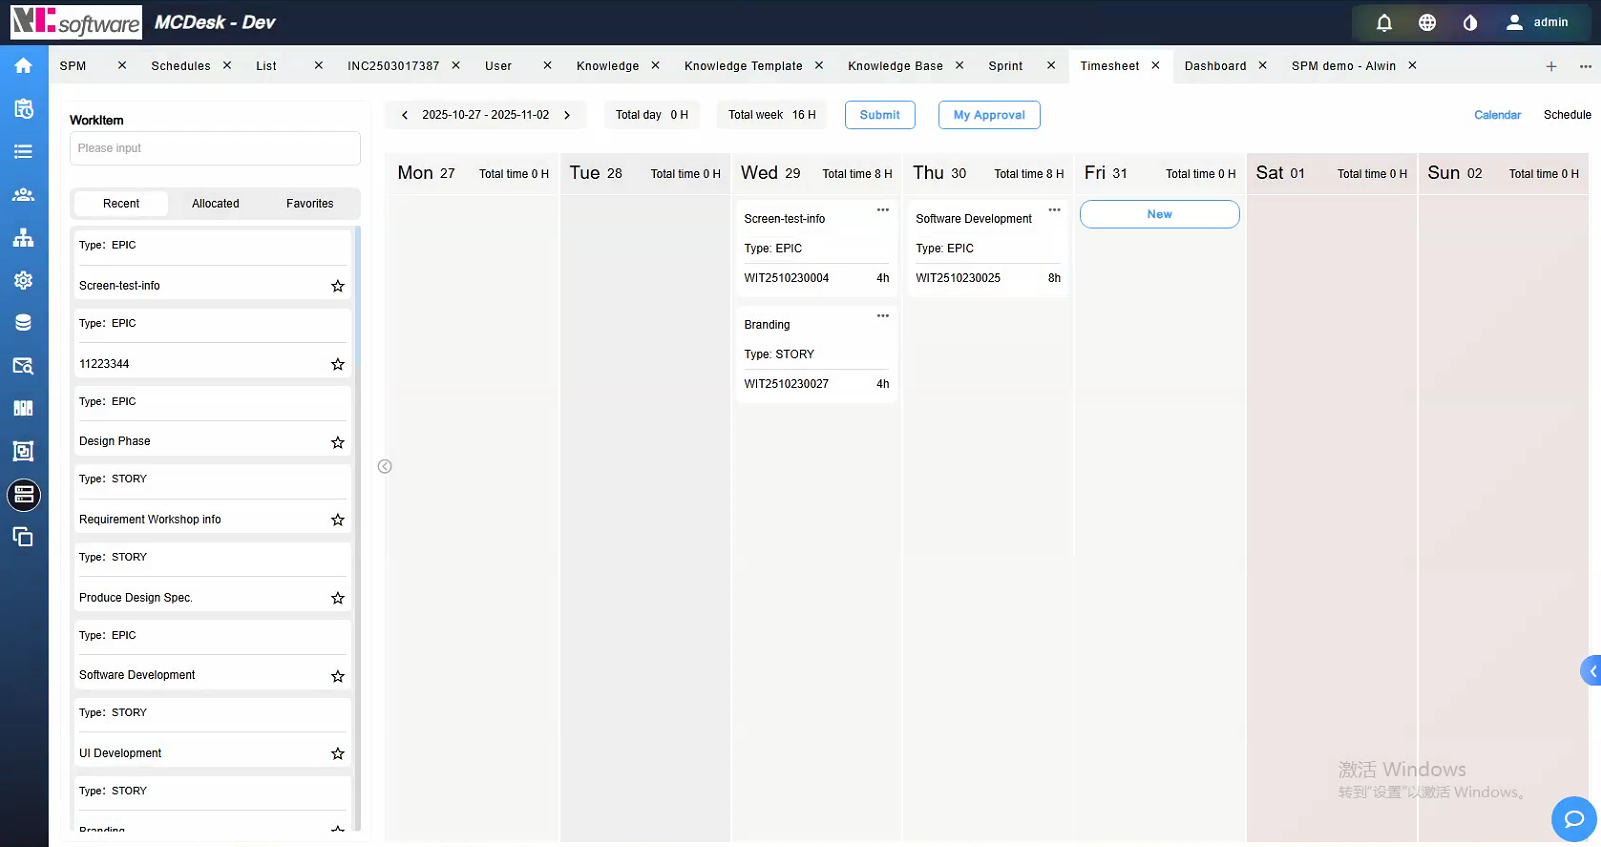Screen dimensions: 1601x847
Task: Open the notifications bell
Action: pos(1384,22)
